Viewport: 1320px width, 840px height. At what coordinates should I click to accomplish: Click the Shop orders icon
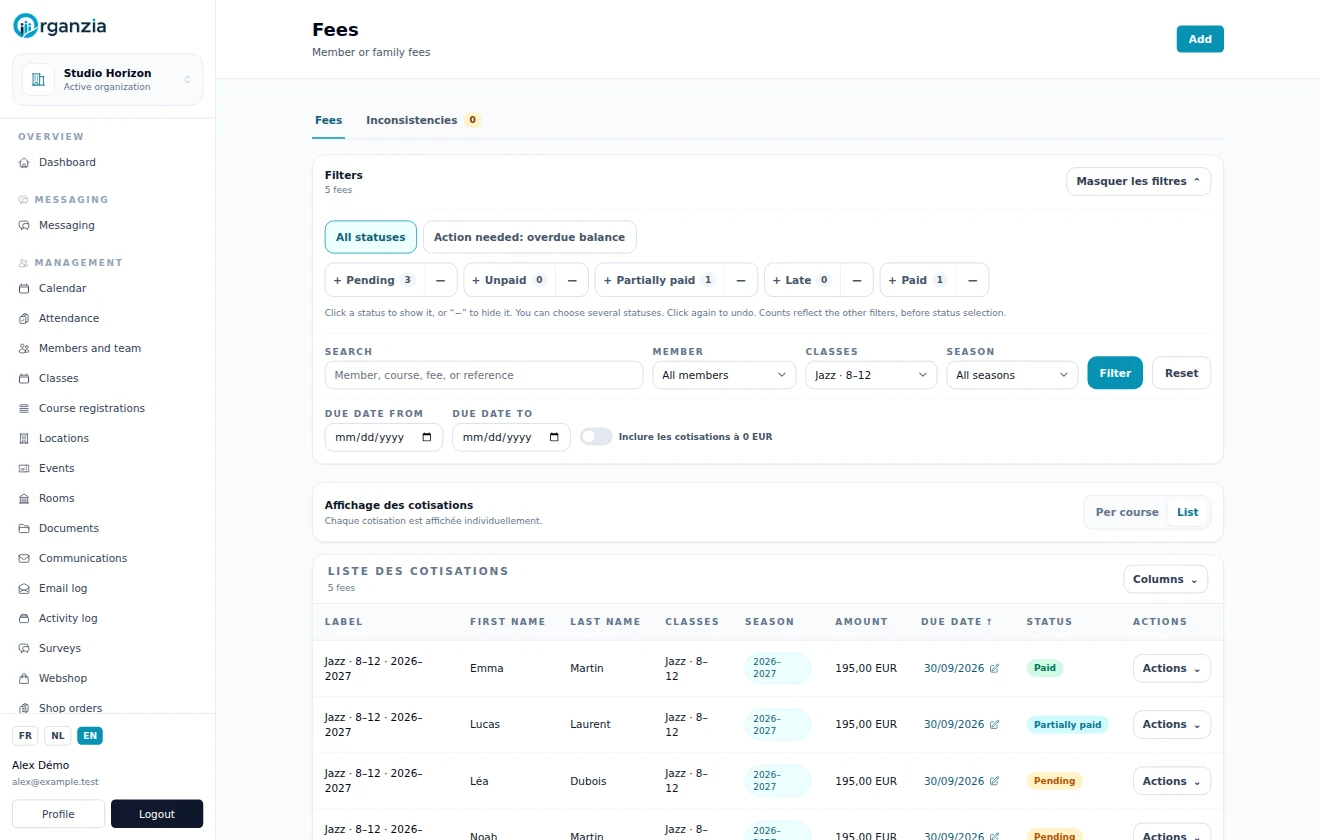pos(24,708)
